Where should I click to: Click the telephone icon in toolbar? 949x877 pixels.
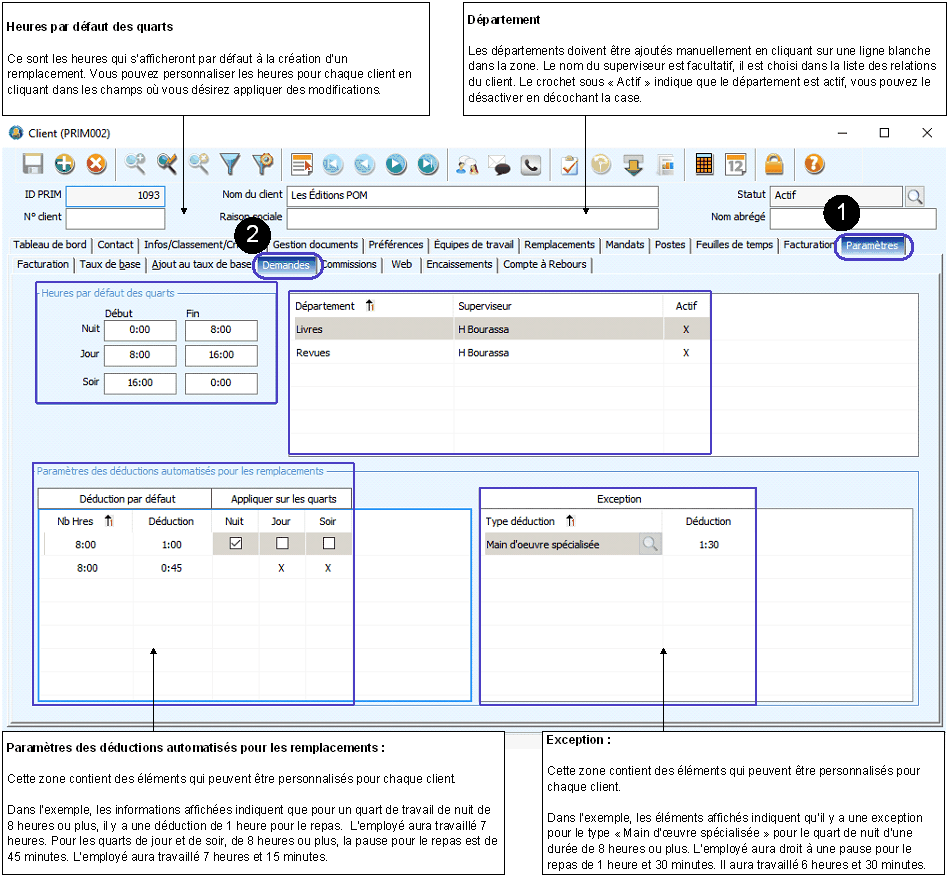pos(531,165)
